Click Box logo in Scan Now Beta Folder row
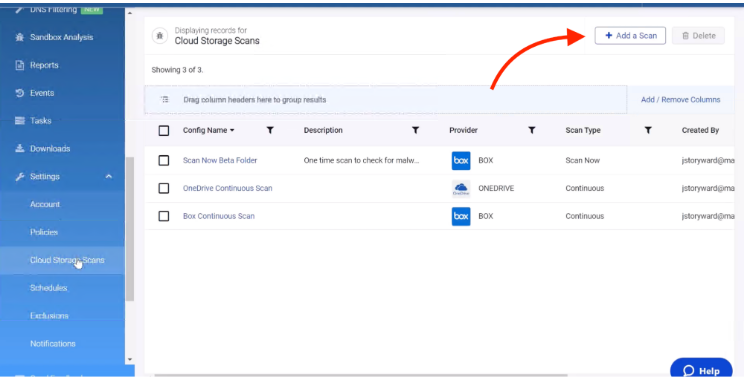744x377 pixels. (x=461, y=161)
